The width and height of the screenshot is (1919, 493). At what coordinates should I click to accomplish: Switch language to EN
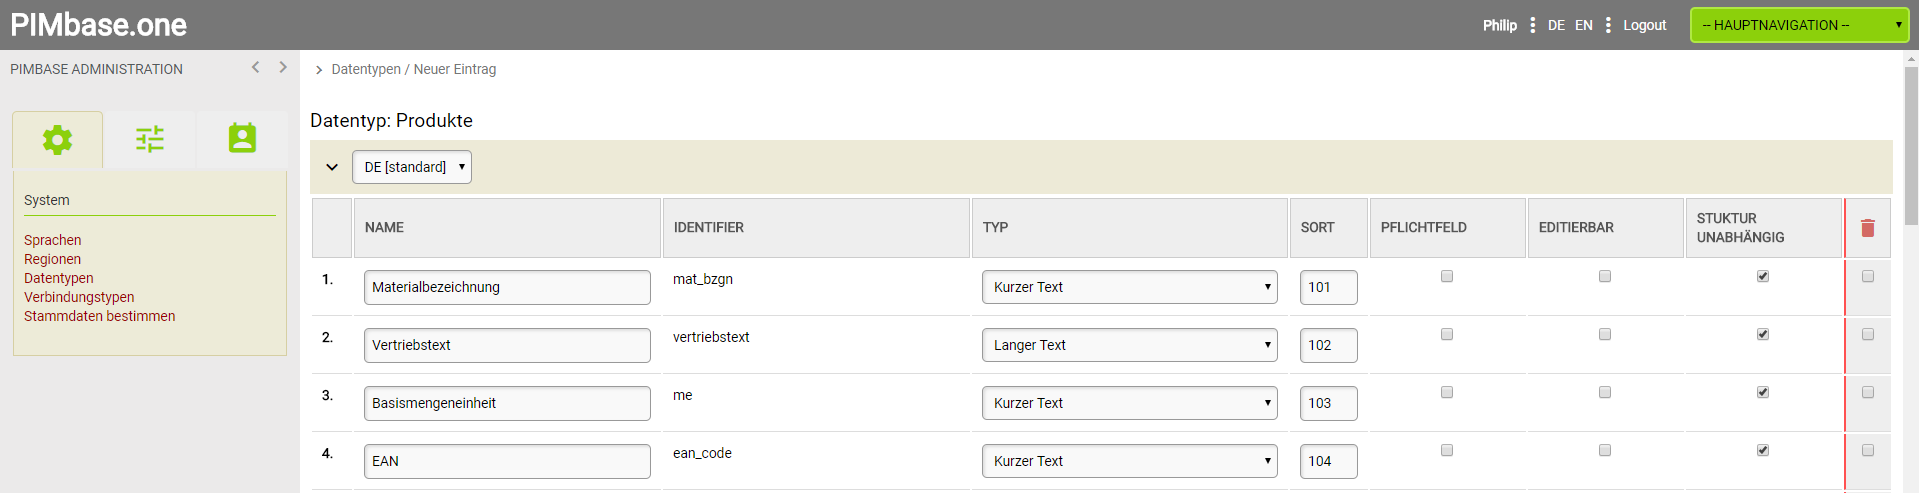(1584, 25)
